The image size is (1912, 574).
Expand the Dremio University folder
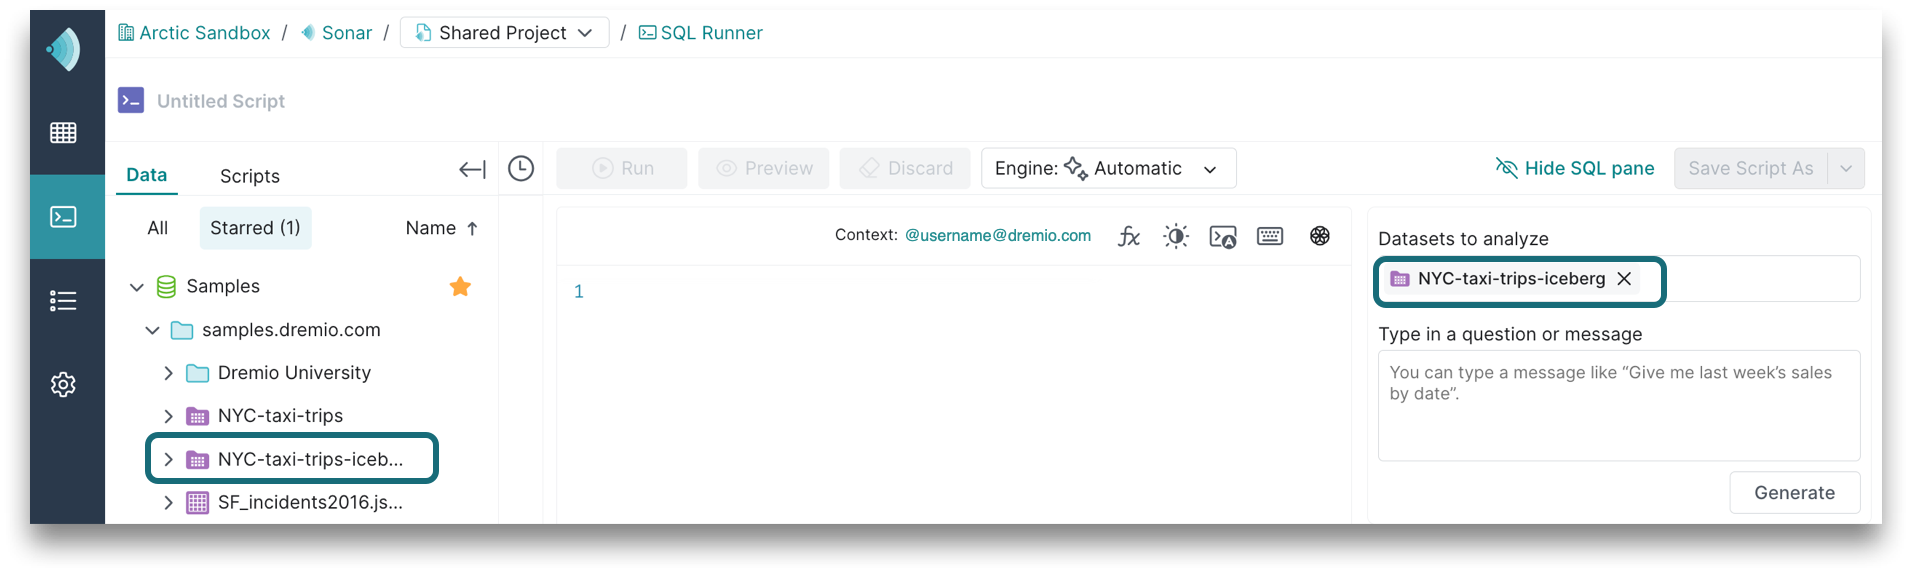pyautogui.click(x=168, y=373)
